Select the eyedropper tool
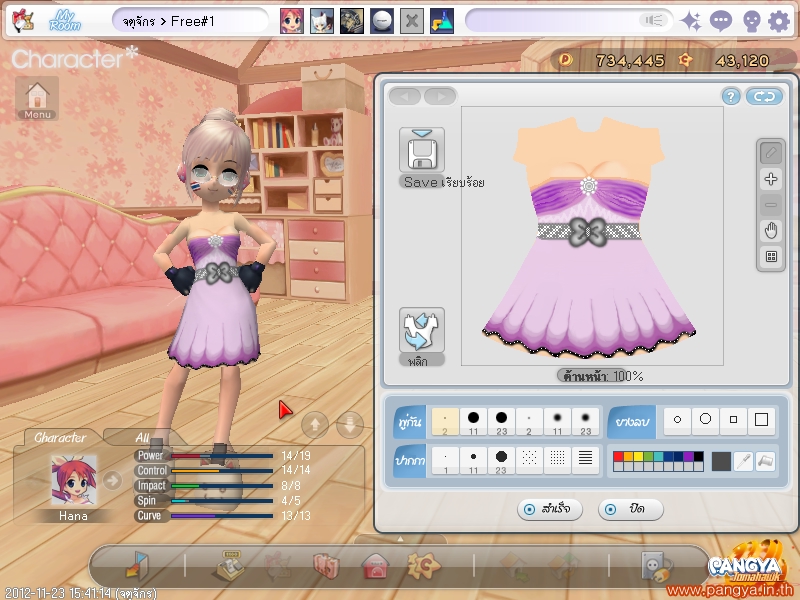This screenshot has height=600, width=800. 744,461
